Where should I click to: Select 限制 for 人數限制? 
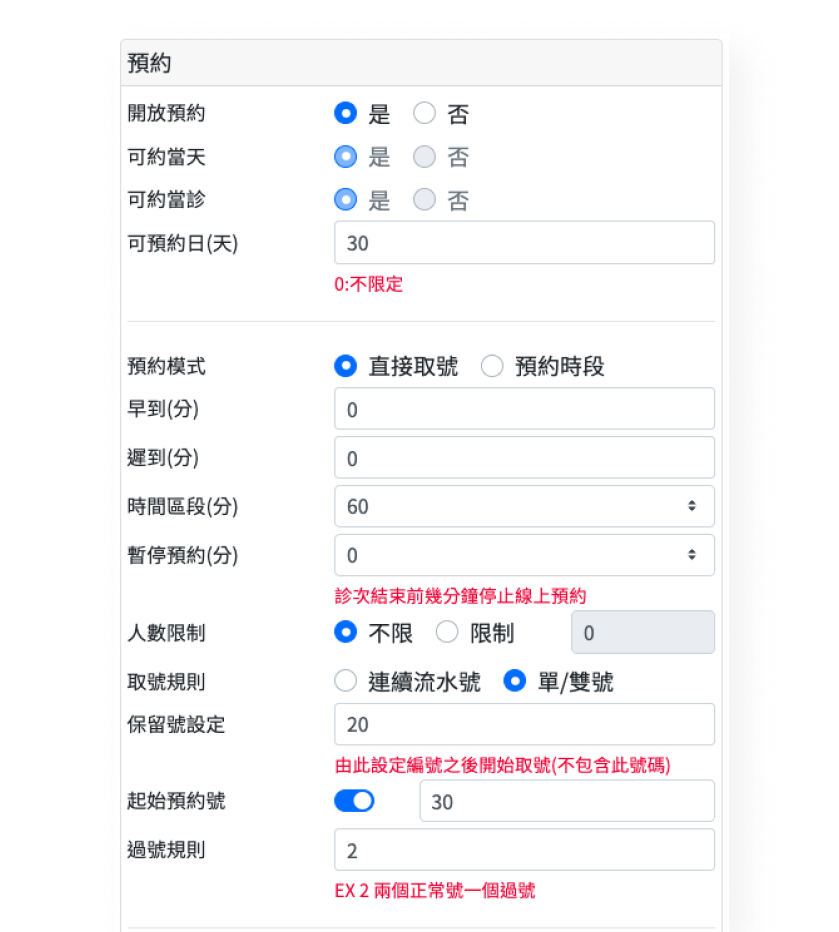click(x=447, y=632)
